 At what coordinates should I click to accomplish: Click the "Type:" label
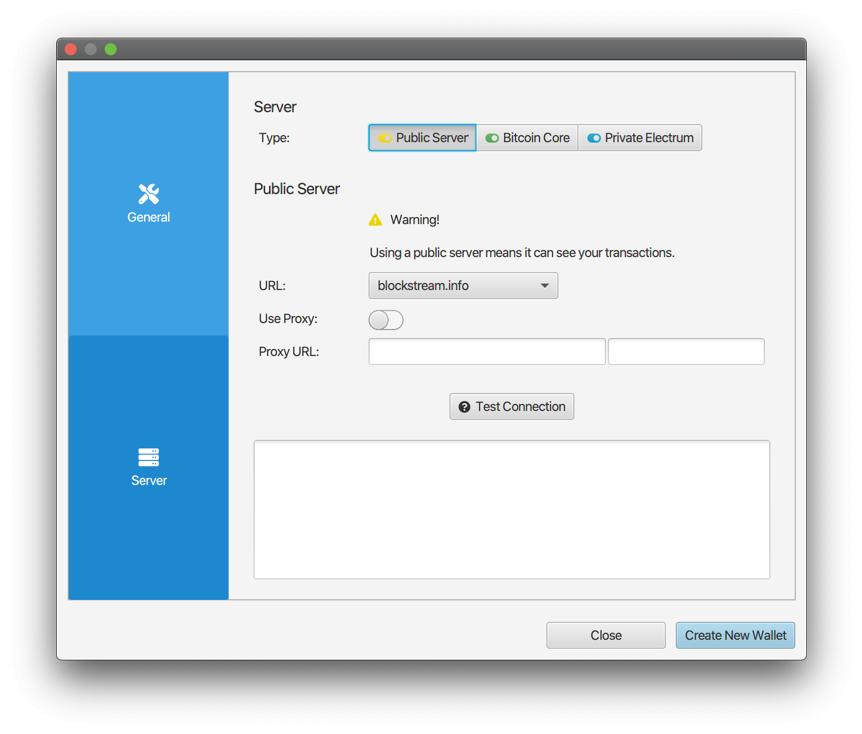pos(274,137)
